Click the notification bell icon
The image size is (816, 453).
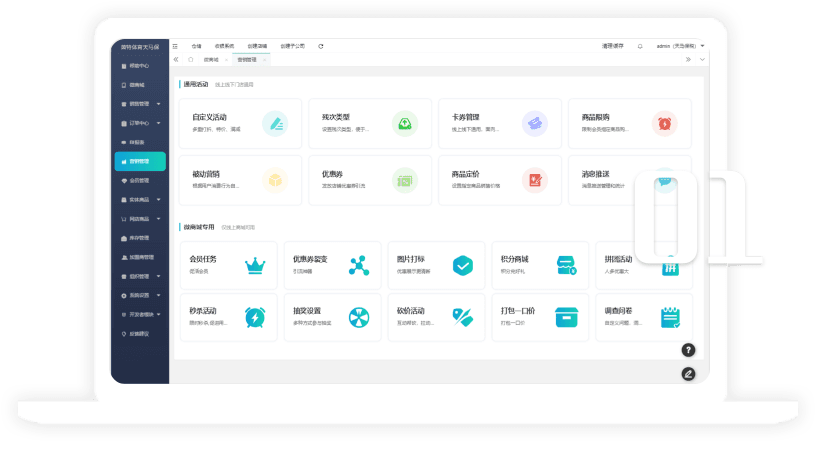[640, 46]
